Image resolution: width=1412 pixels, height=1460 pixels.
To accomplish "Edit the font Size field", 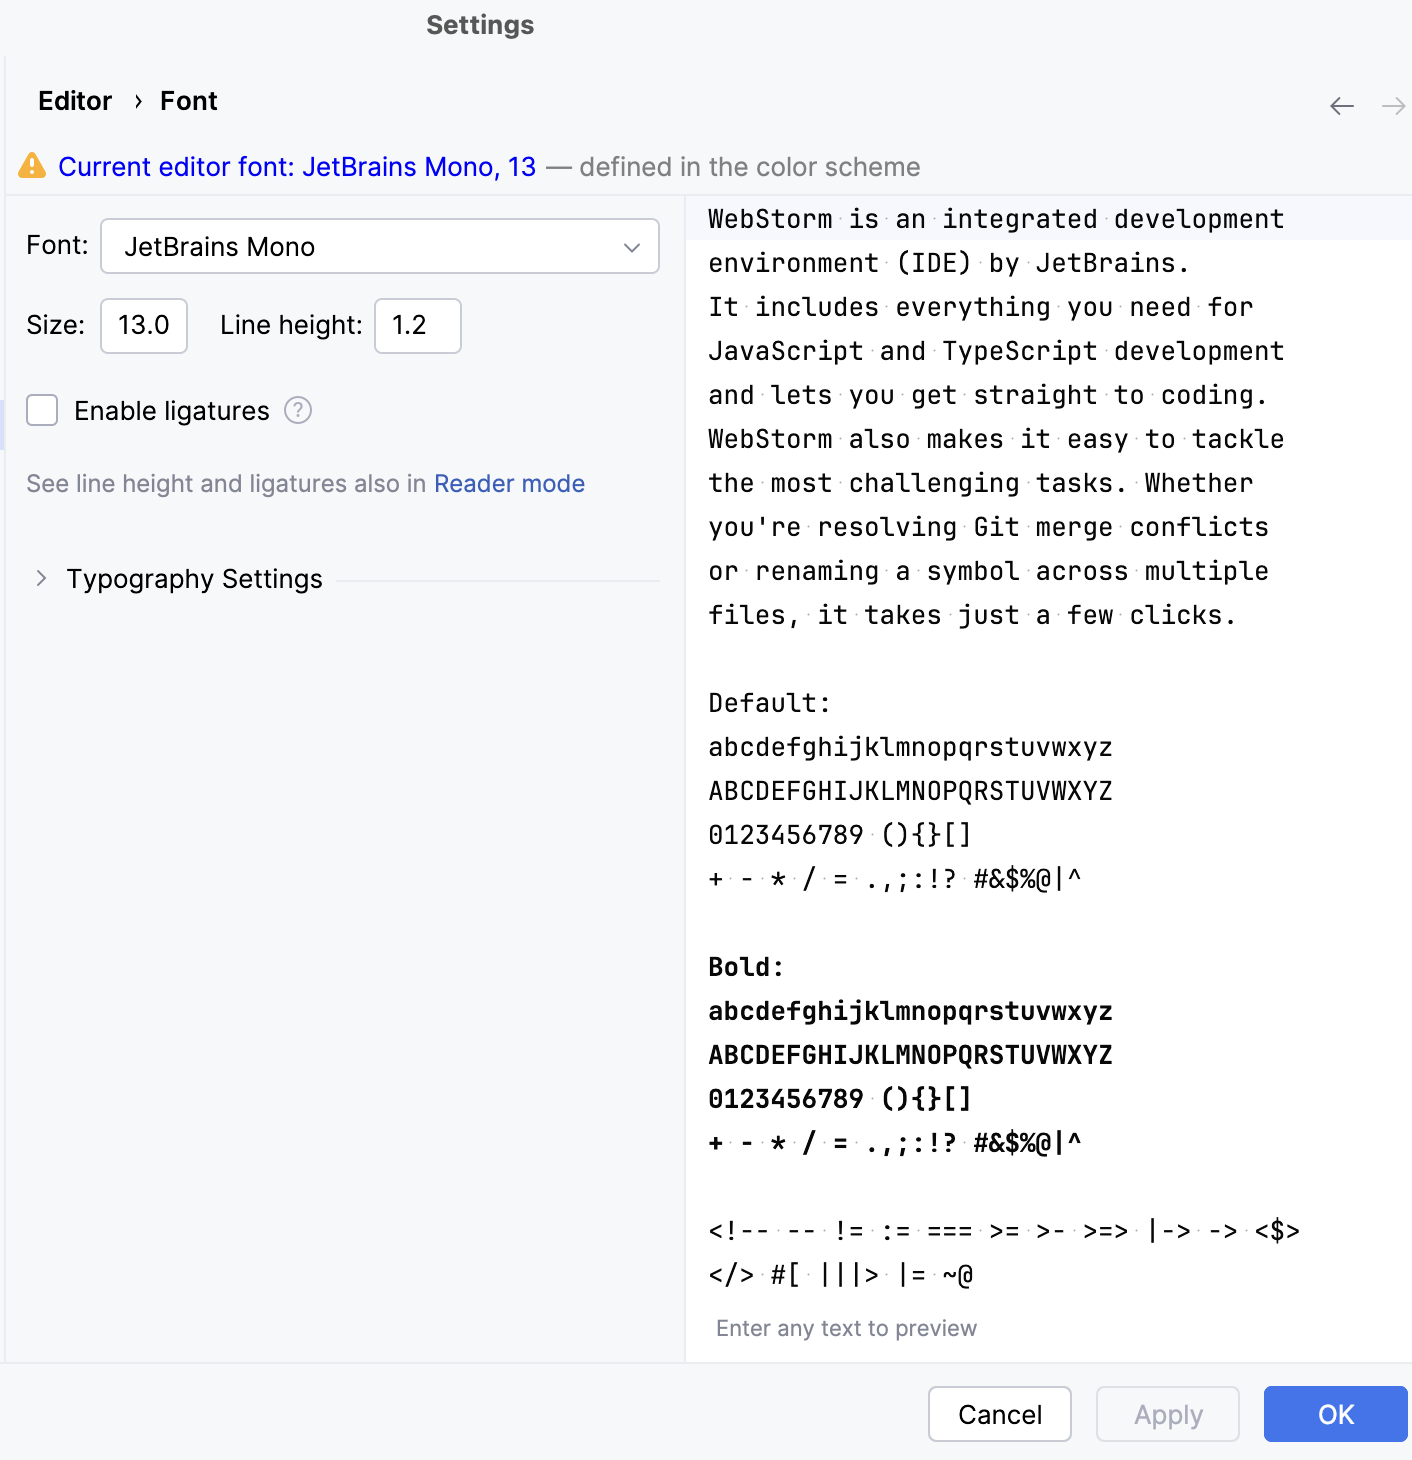I will click(143, 325).
